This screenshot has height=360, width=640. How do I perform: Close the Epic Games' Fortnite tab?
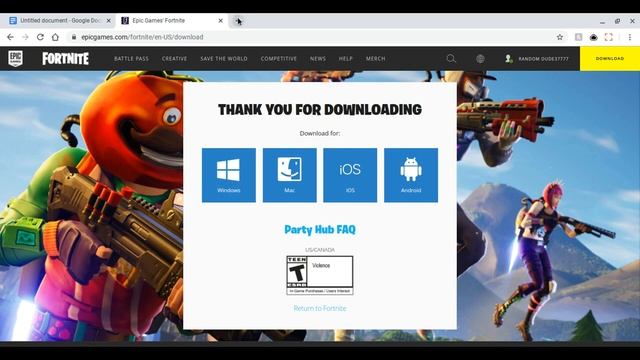click(220, 20)
